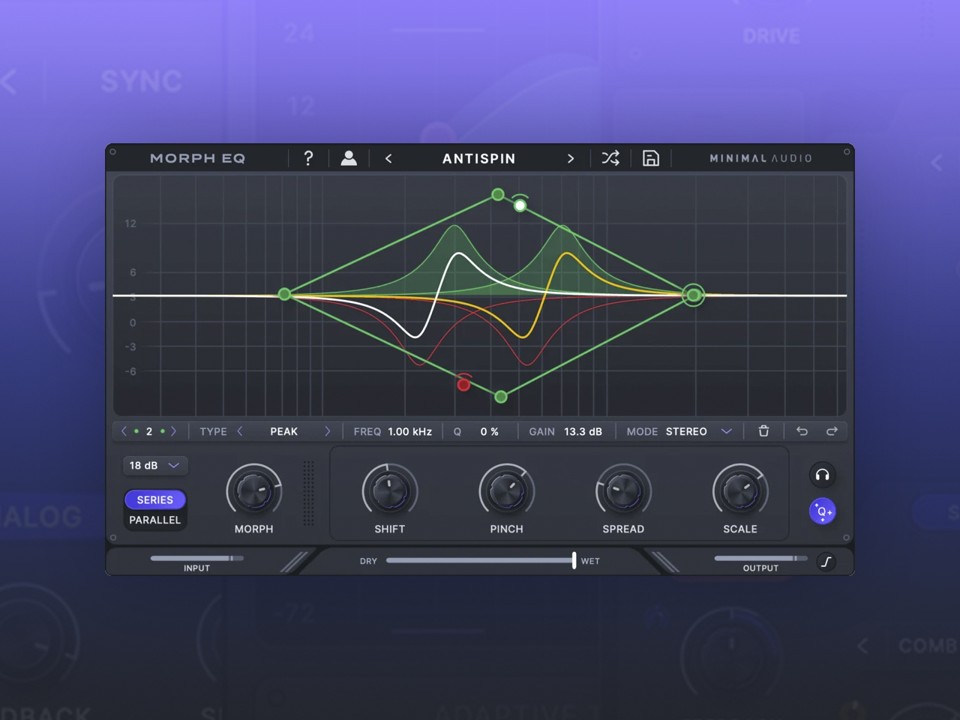Randomize preset with shuffle icon
The image size is (960, 720).
(610, 158)
